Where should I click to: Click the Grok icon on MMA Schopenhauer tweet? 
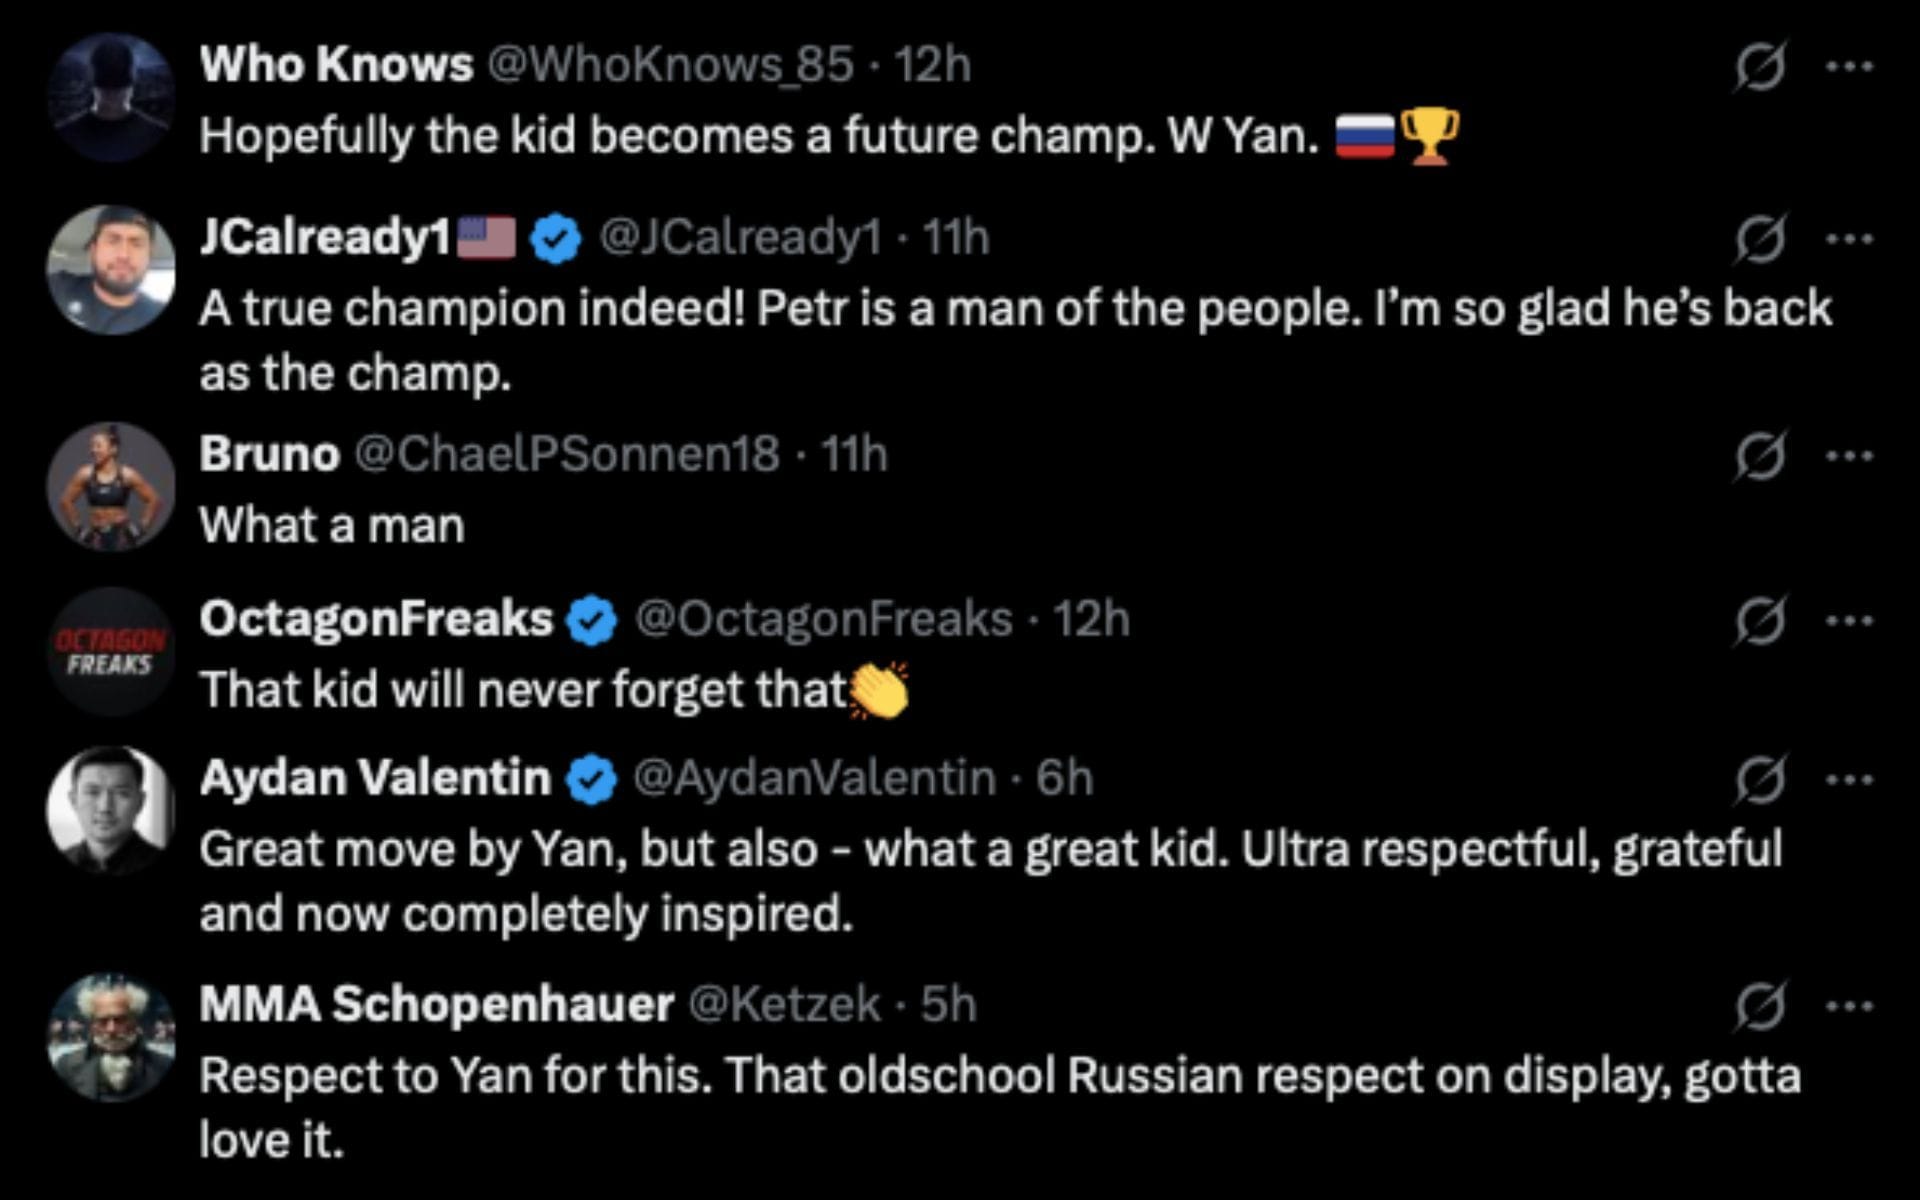pos(1759,1006)
